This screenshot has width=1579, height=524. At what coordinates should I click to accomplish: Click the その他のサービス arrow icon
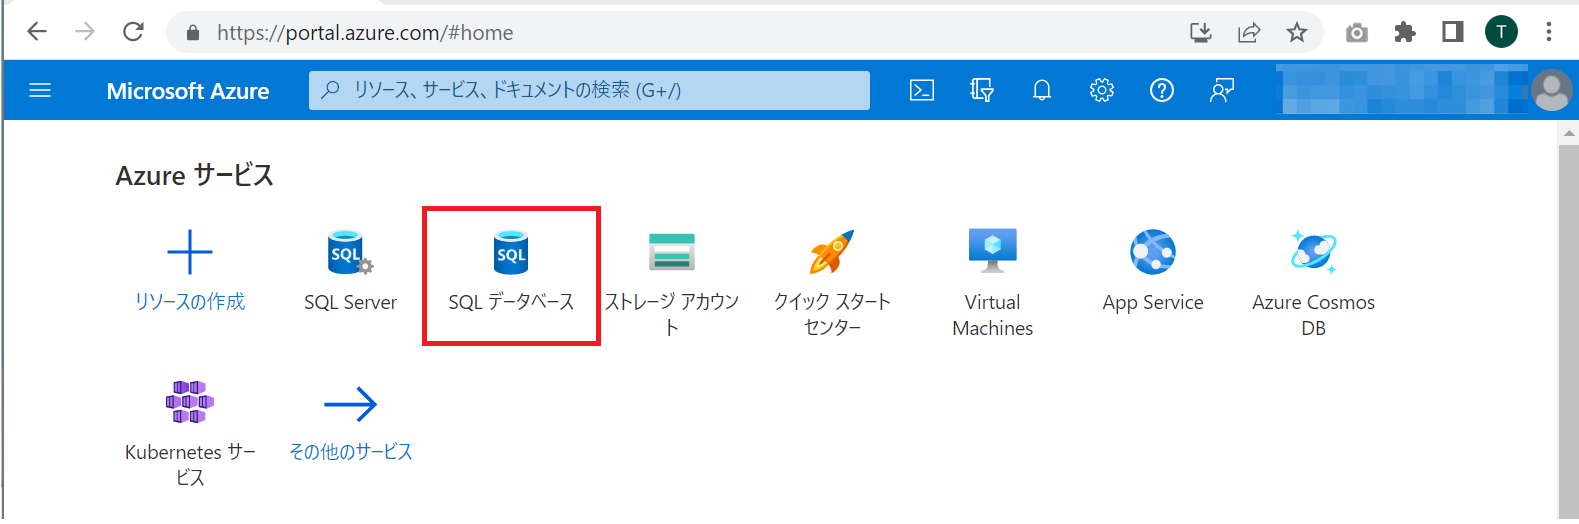tap(350, 404)
